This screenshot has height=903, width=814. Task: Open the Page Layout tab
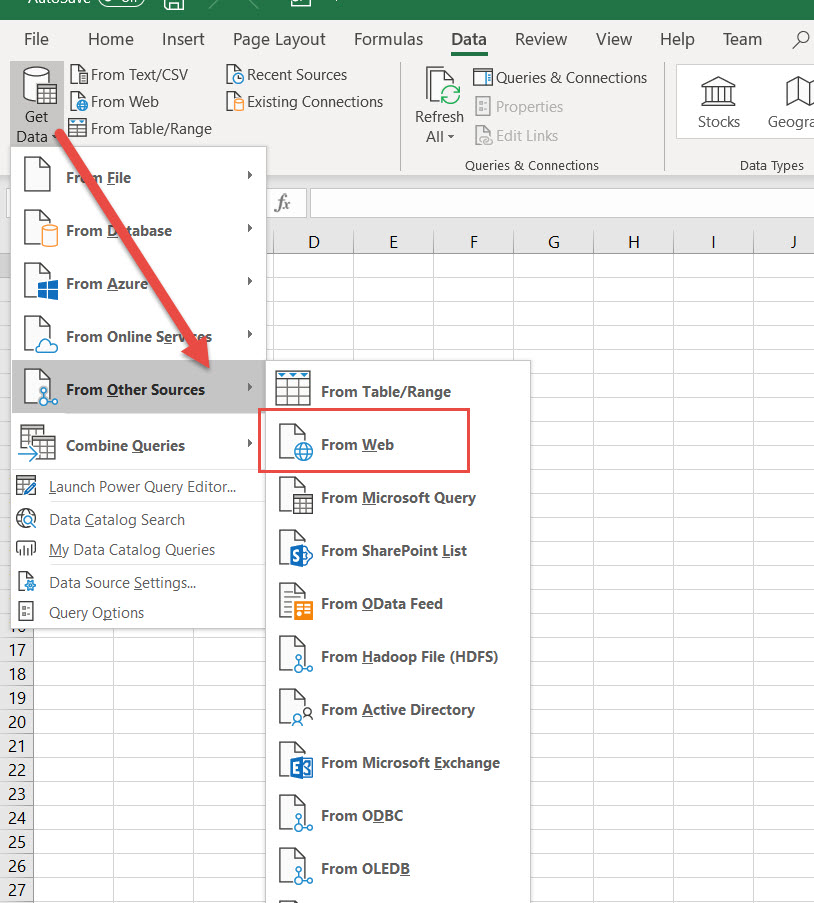(x=279, y=39)
